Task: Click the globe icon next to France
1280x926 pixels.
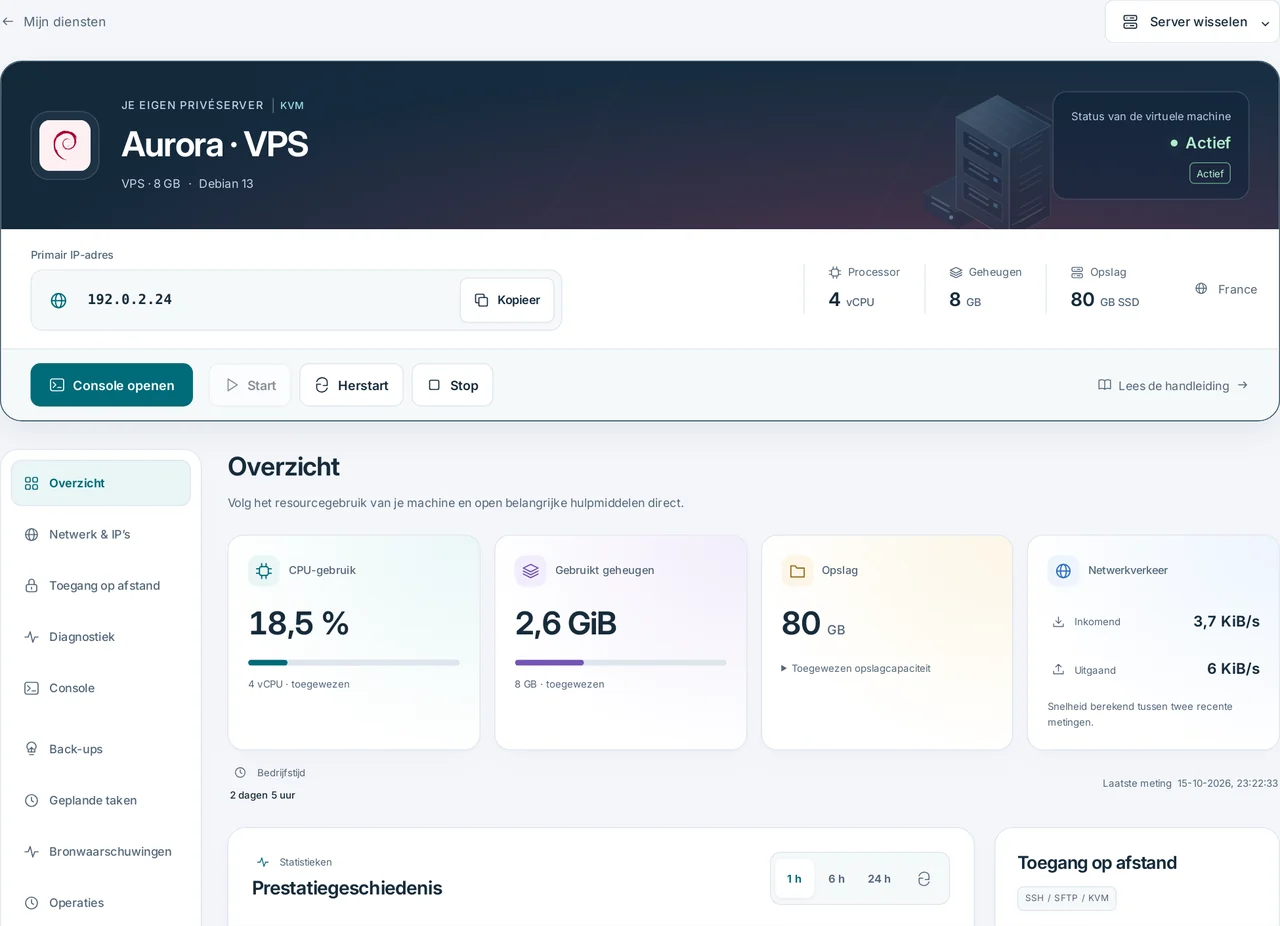Action: tap(1201, 289)
